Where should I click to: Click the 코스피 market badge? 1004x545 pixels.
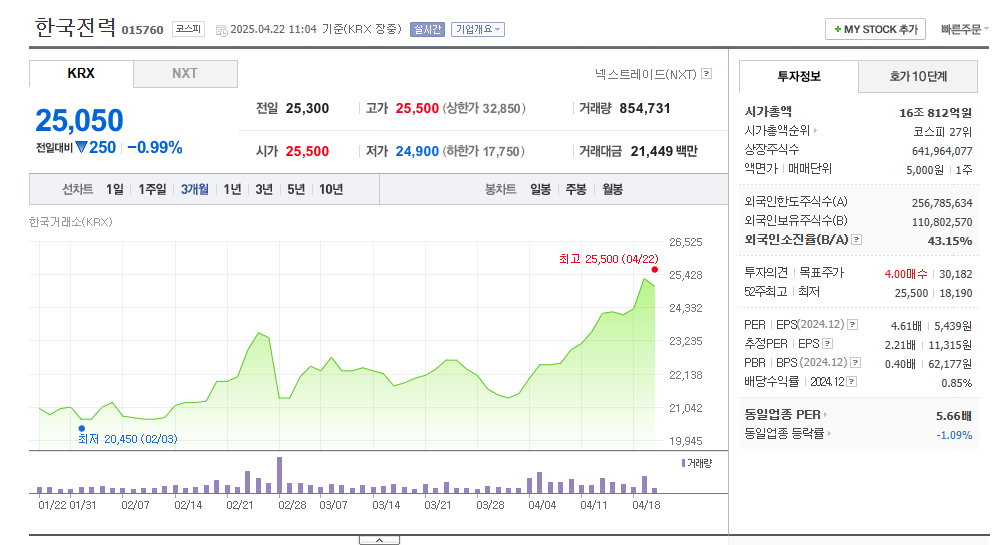pos(188,29)
